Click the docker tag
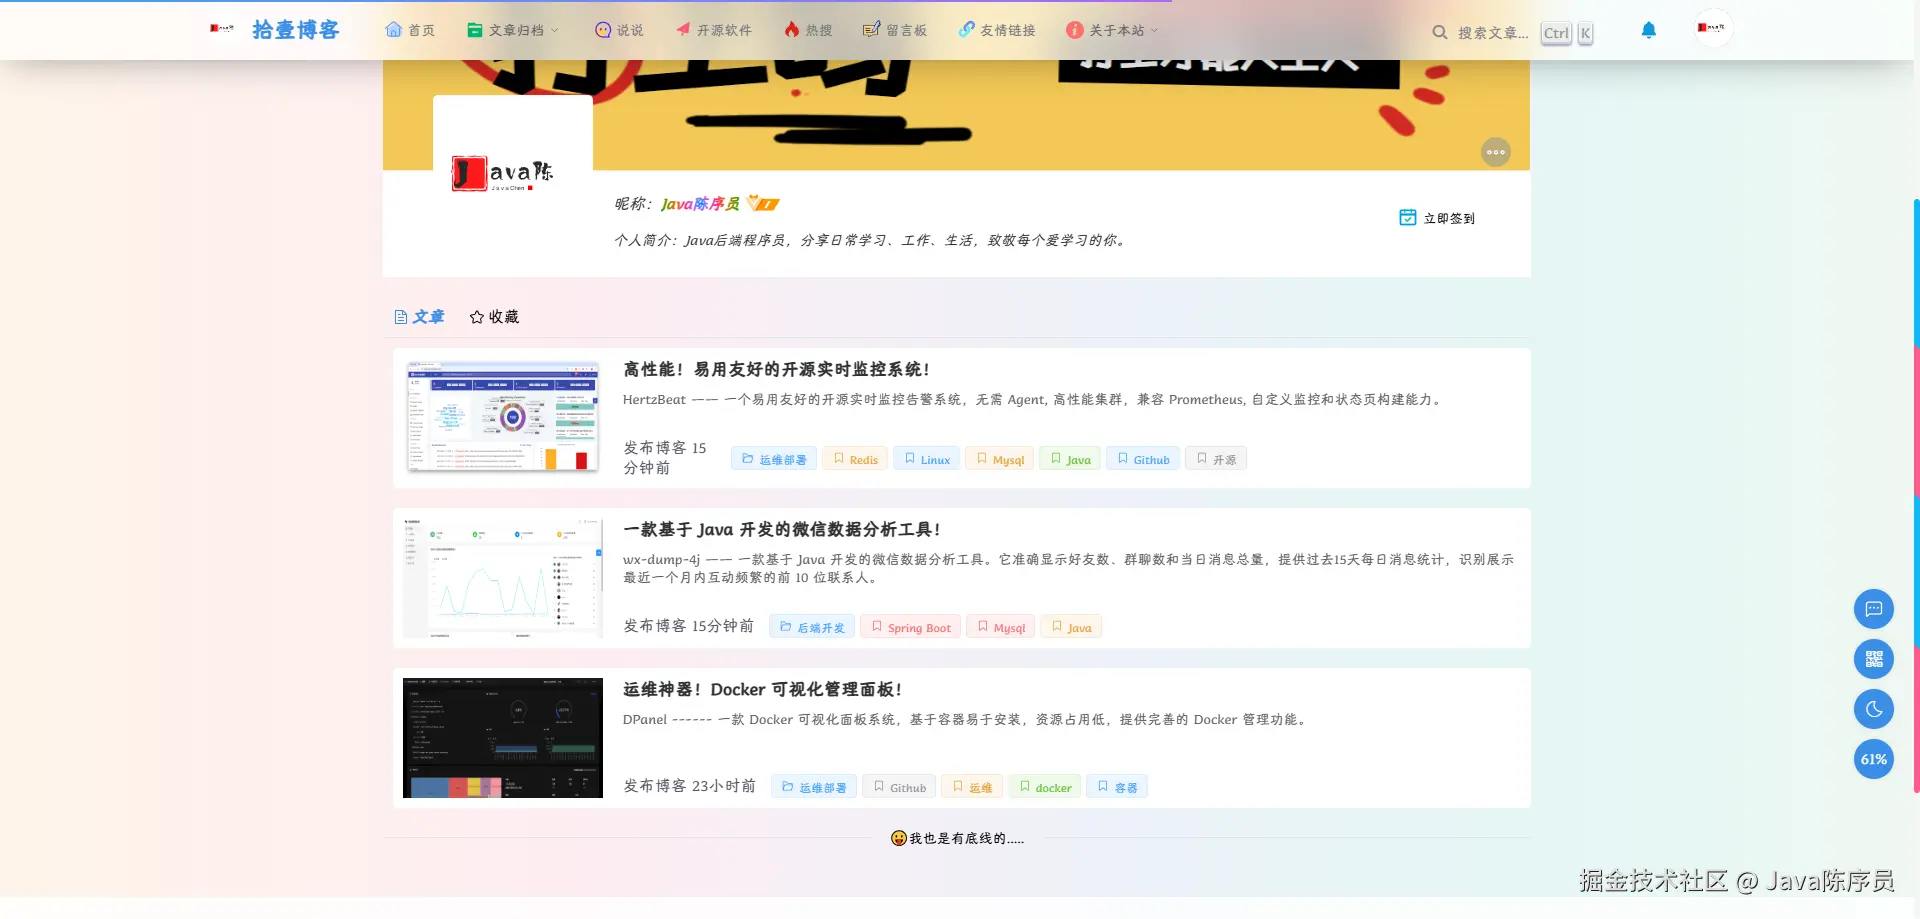This screenshot has height=919, width=1920. pyautogui.click(x=1045, y=787)
